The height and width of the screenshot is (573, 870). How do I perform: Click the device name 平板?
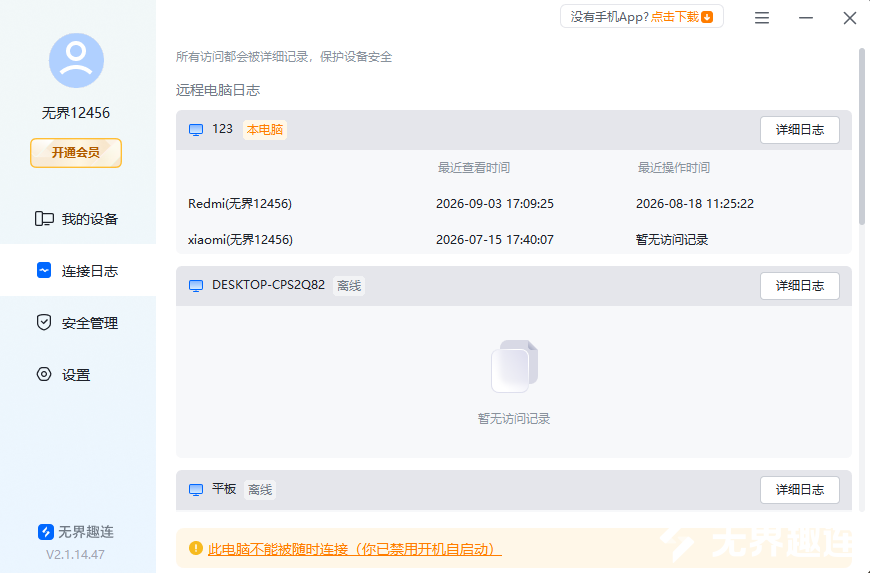click(224, 489)
